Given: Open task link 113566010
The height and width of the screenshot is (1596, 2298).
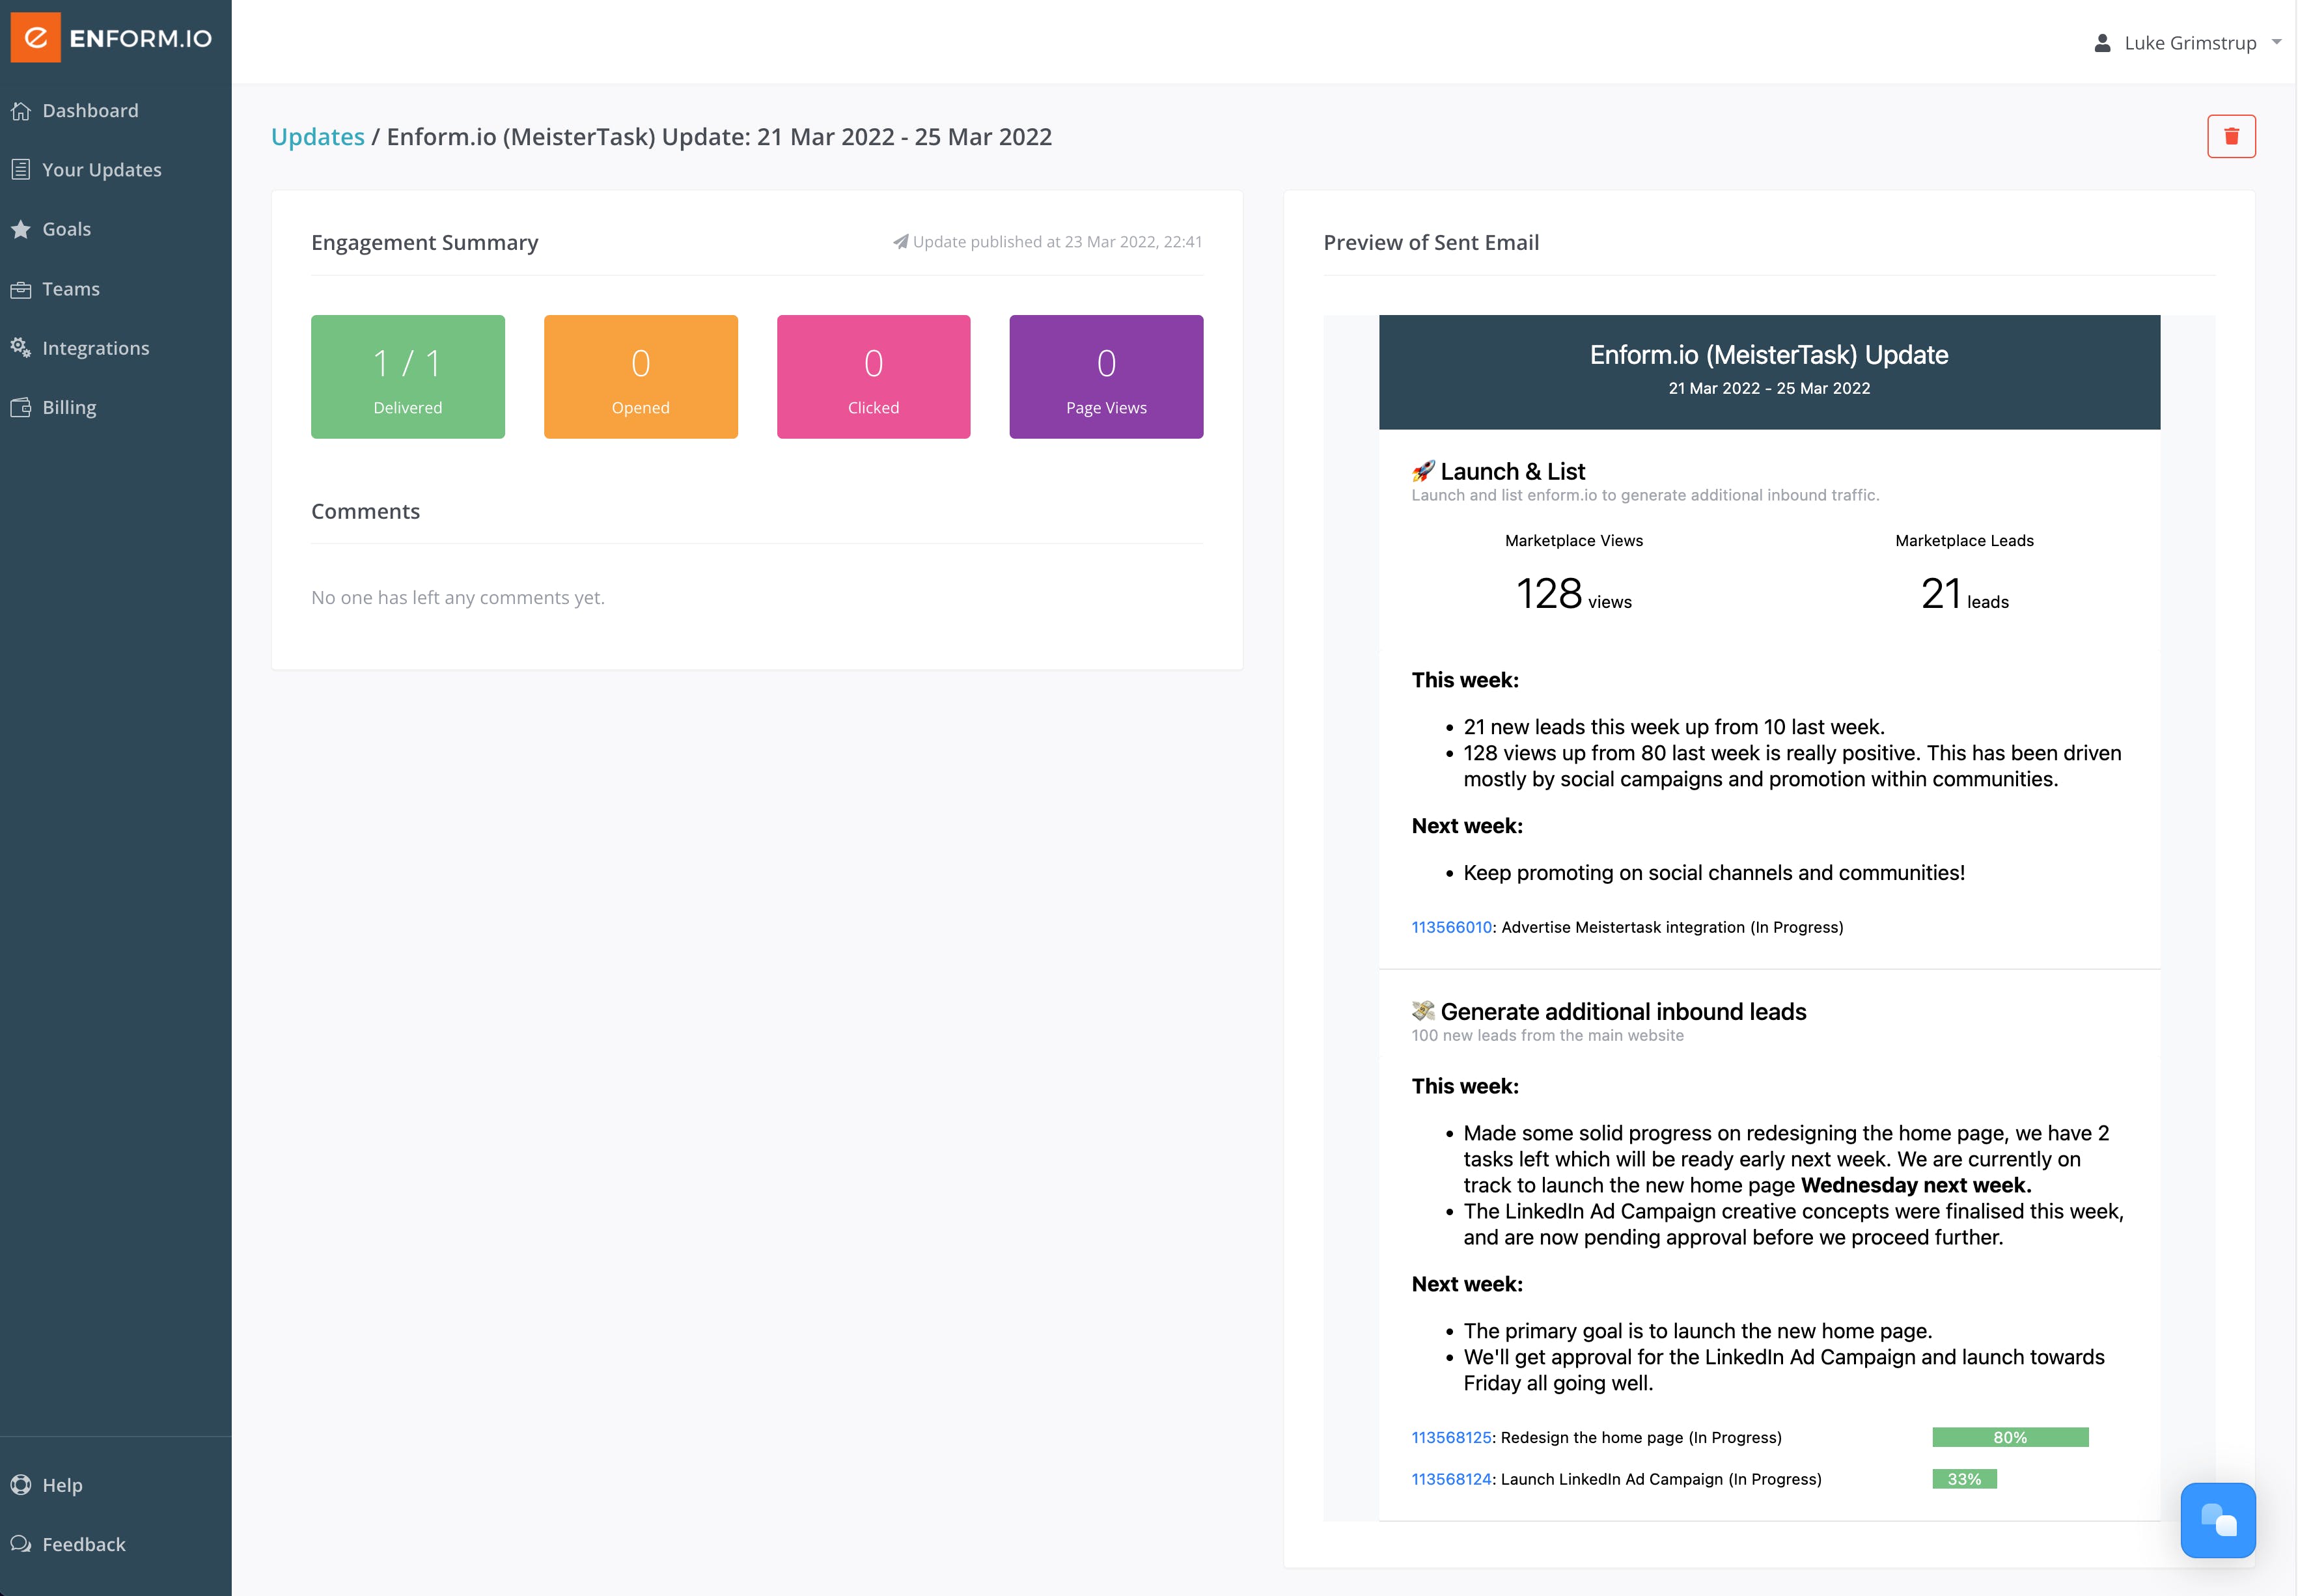Looking at the screenshot, I should [x=1451, y=927].
